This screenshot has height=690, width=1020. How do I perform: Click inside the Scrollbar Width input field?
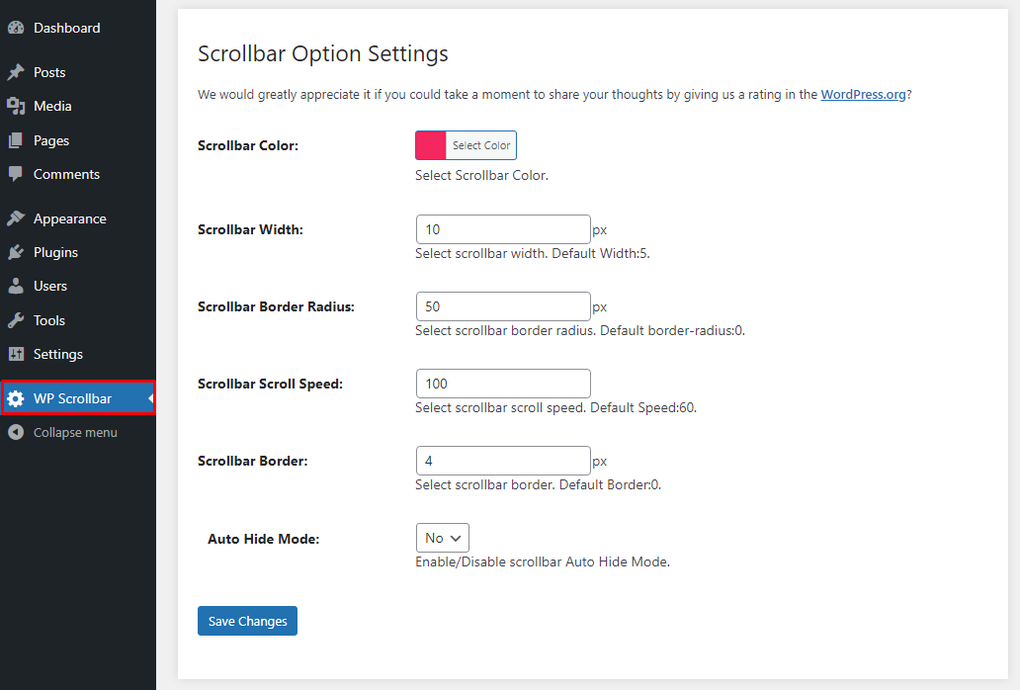pos(503,229)
